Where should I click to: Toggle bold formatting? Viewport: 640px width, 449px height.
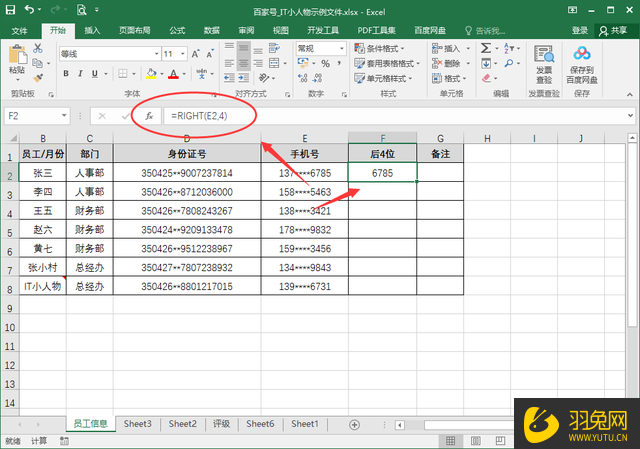pyautogui.click(x=66, y=73)
